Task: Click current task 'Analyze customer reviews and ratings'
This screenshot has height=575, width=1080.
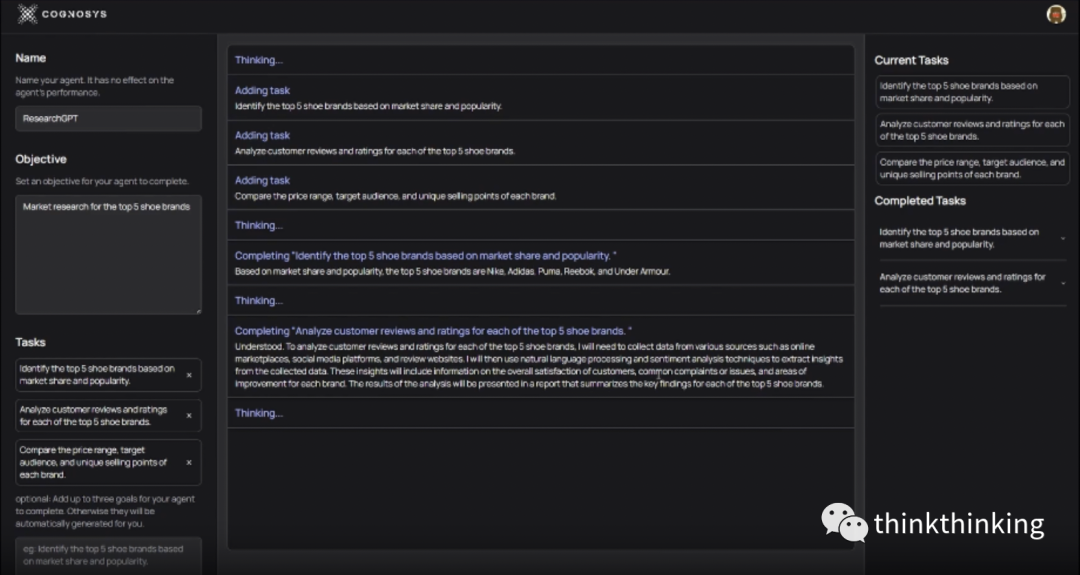Action: point(973,131)
